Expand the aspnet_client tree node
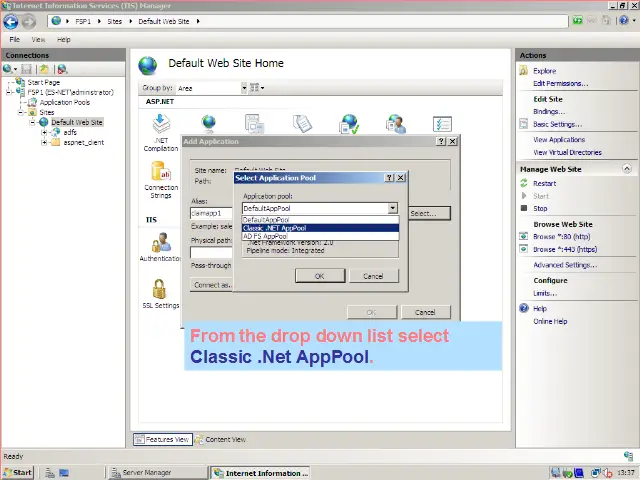The image size is (640, 480). tap(44, 142)
